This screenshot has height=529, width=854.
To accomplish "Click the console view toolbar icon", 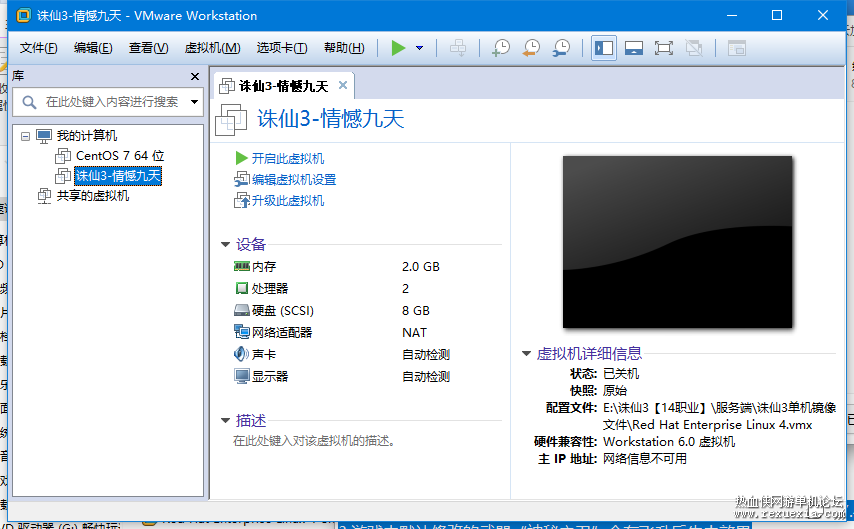I will pyautogui.click(x=736, y=48).
